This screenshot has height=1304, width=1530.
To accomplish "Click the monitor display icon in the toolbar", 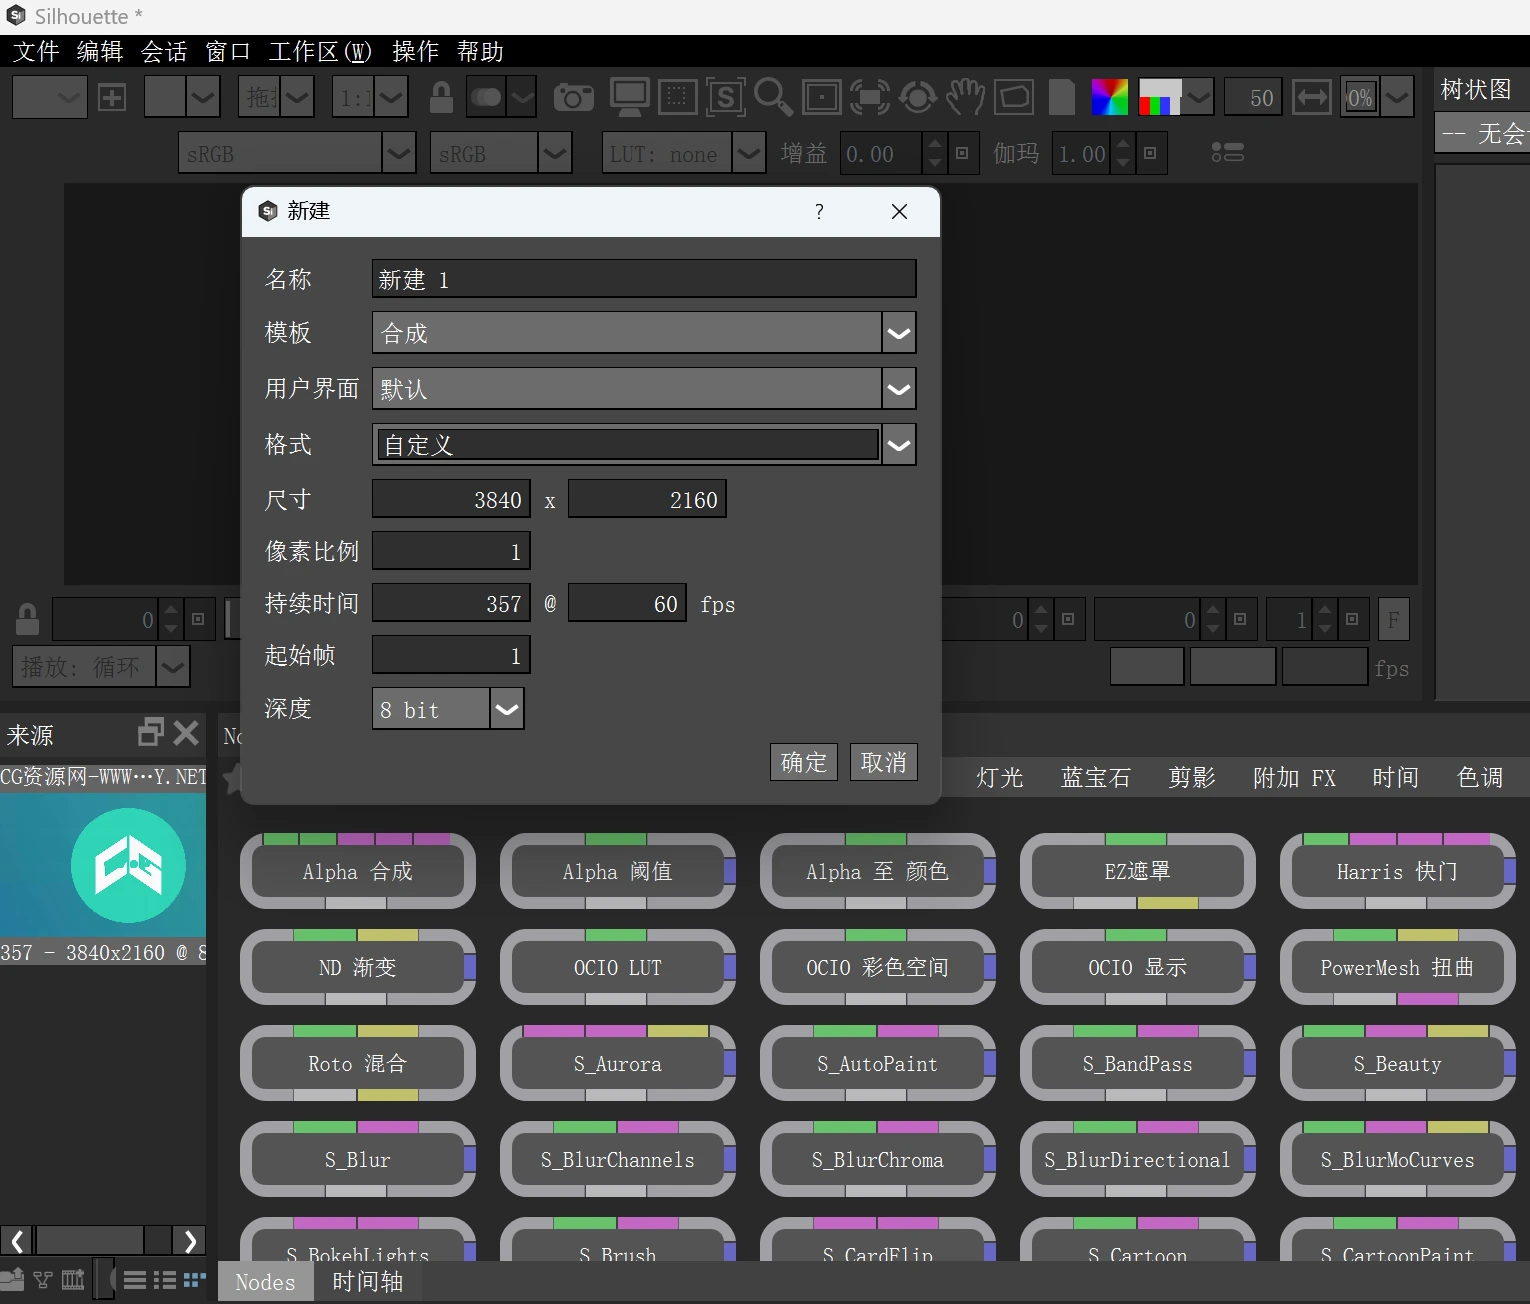I will (629, 97).
